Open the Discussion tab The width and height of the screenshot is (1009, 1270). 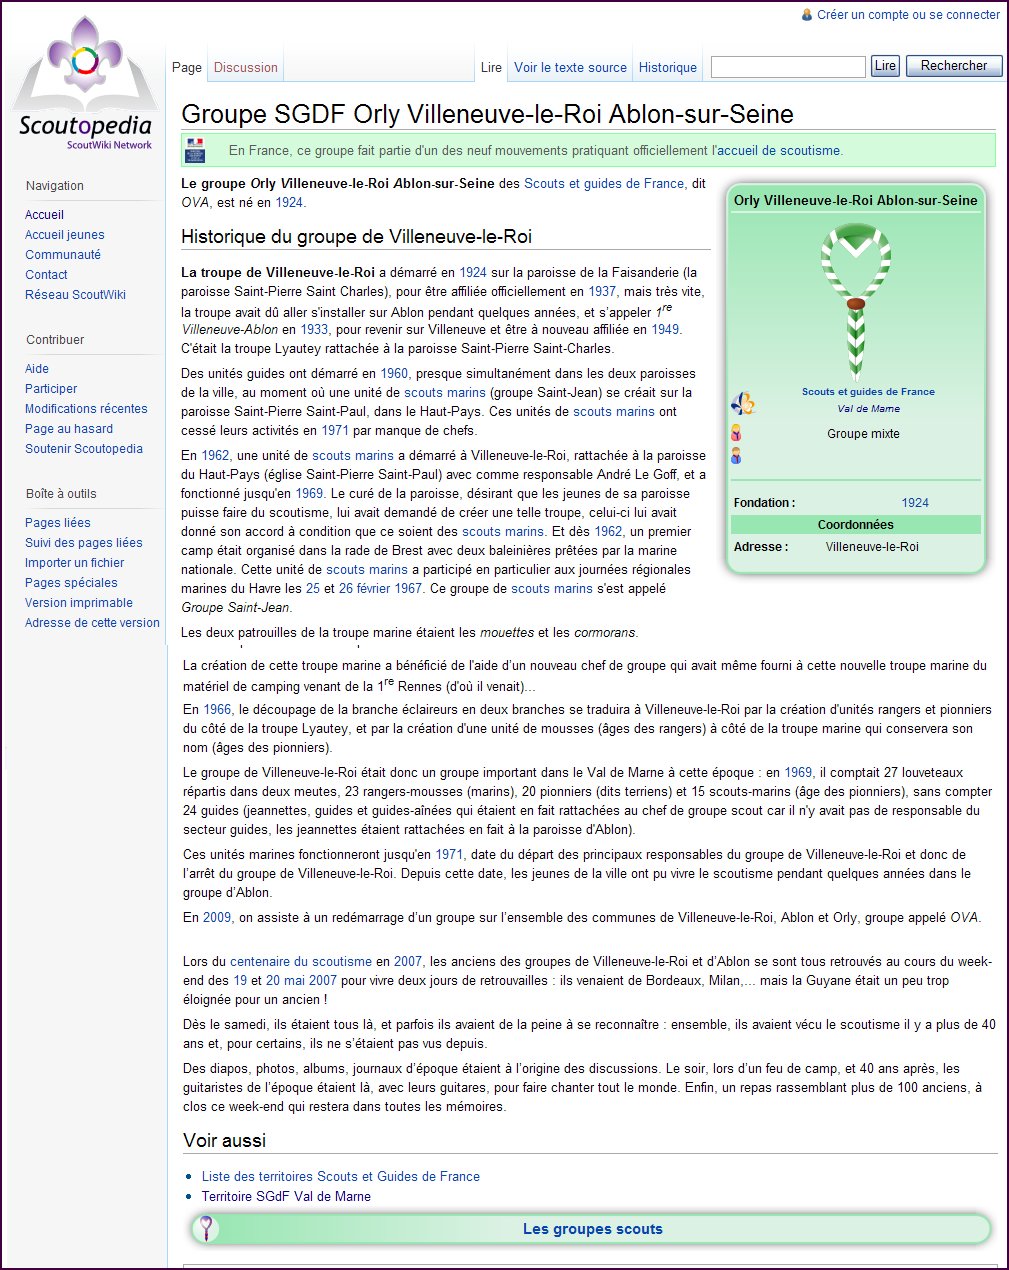pos(245,67)
